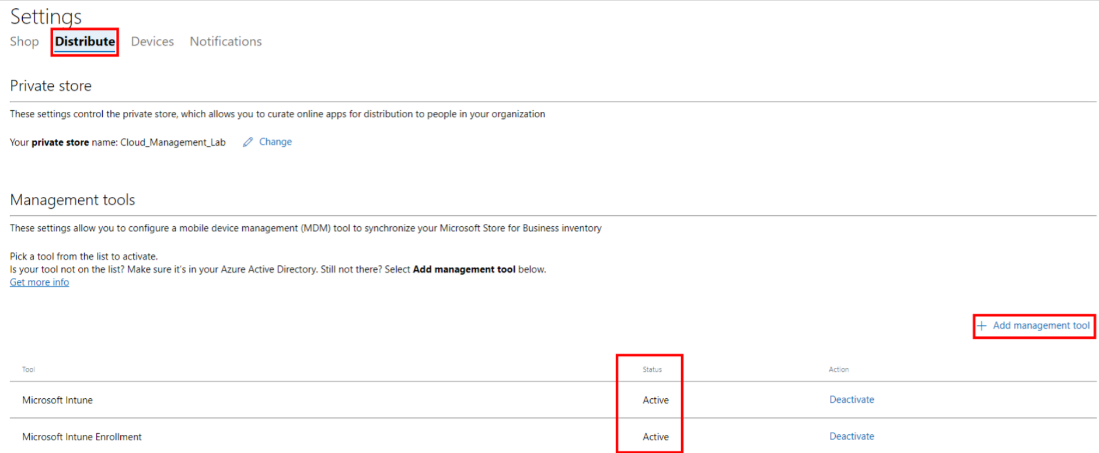
Task: Switch to the Devices tab
Action: tap(152, 42)
